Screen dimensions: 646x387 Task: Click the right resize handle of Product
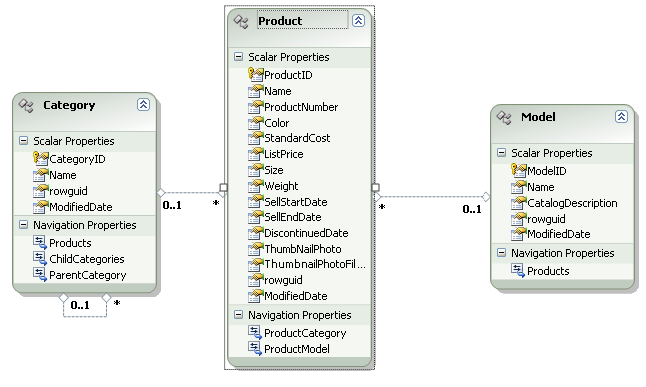(x=375, y=188)
